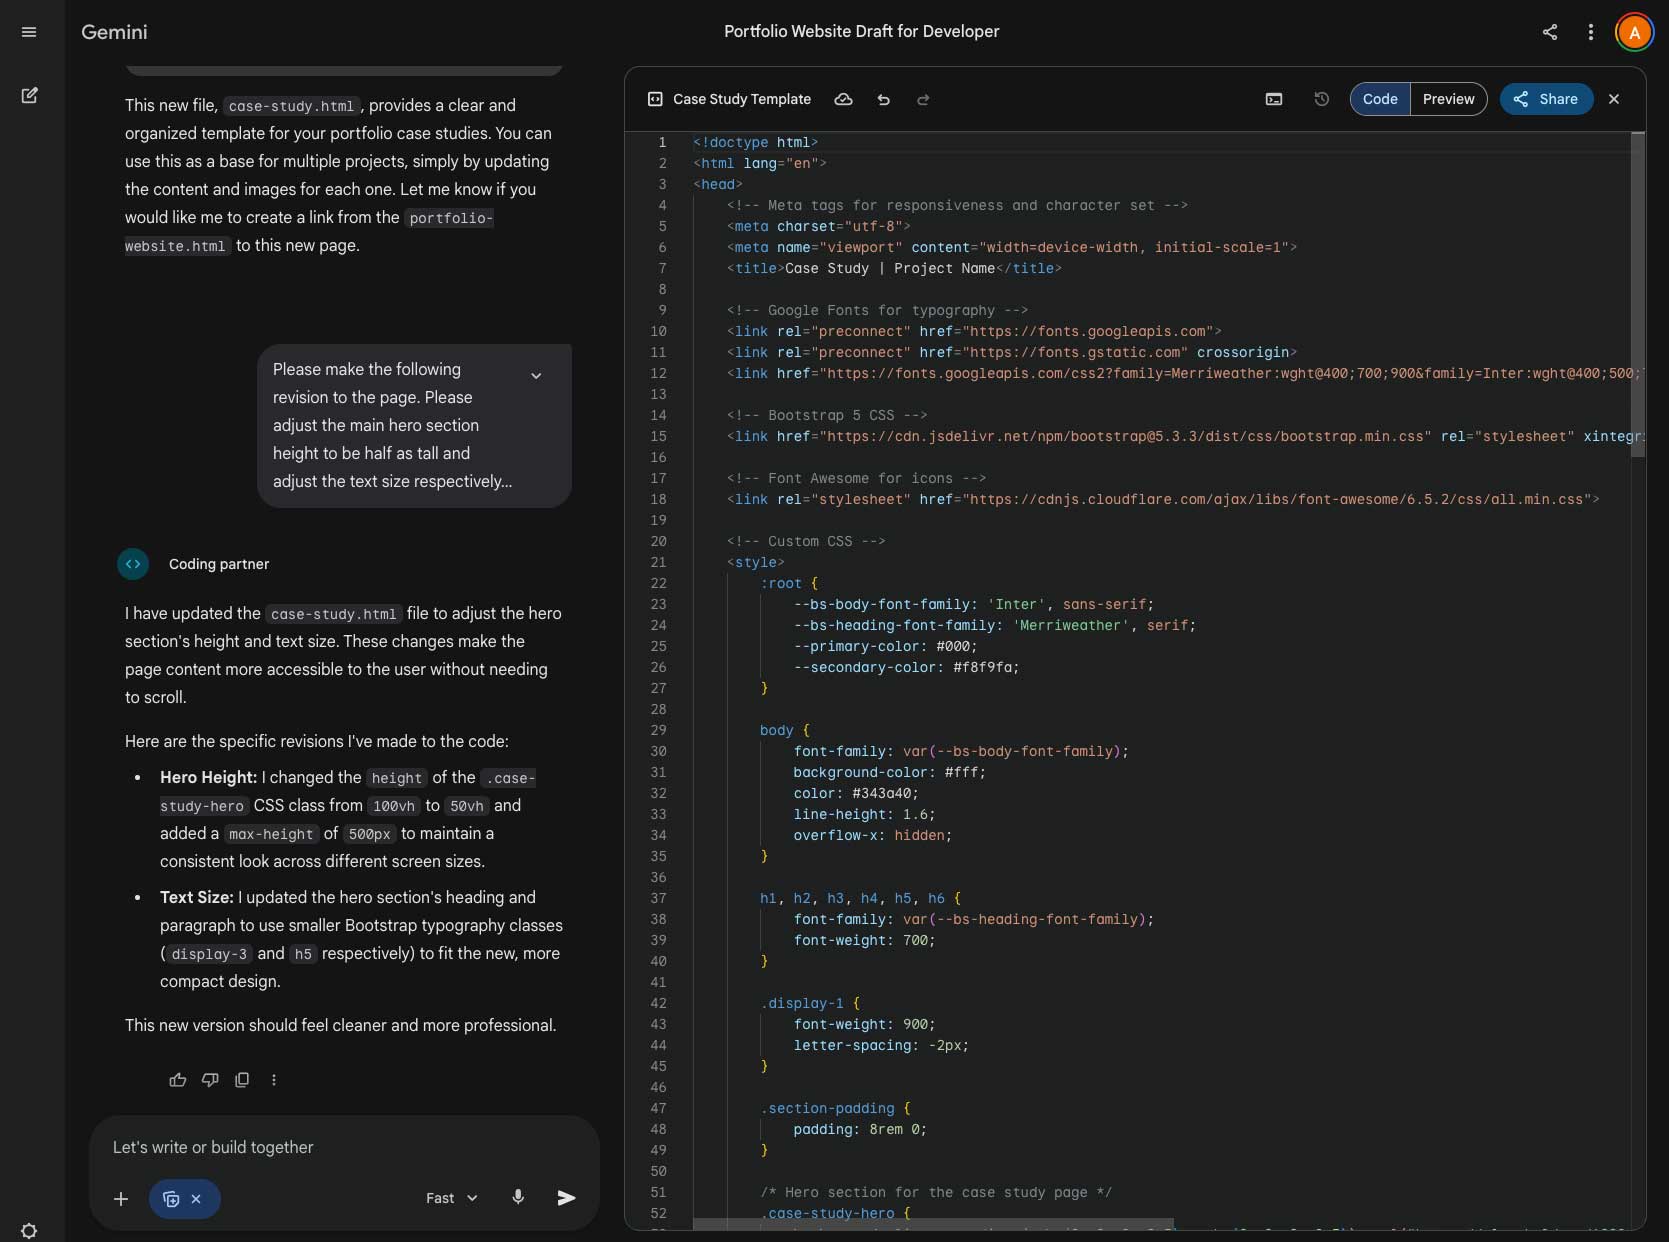This screenshot has height=1242, width=1669.
Task: Open more options under the response
Action: coord(274,1080)
